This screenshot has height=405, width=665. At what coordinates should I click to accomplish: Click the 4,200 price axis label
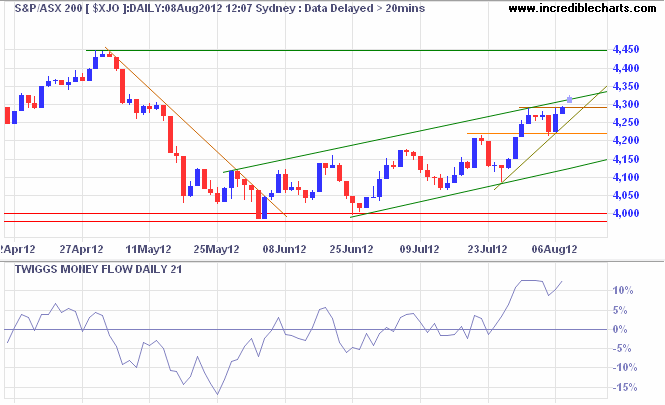pos(626,140)
